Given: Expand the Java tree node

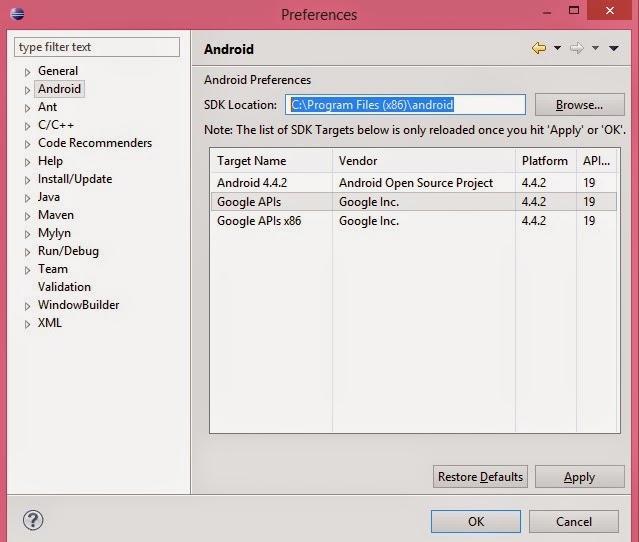Looking at the screenshot, I should click(27, 198).
